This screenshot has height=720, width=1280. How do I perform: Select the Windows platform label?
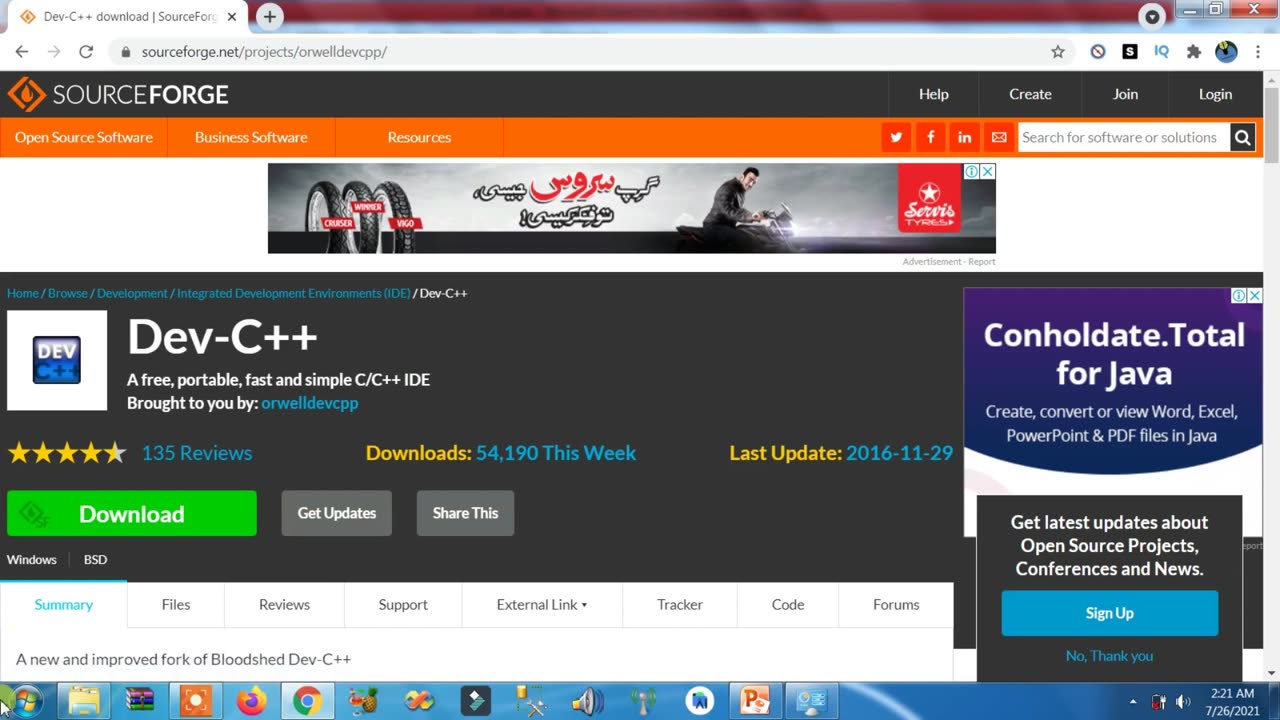32,560
